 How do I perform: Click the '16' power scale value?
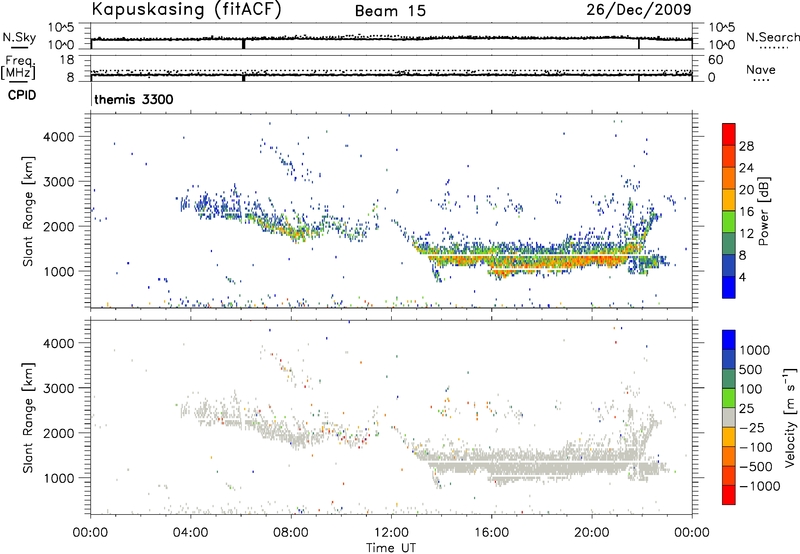point(746,212)
